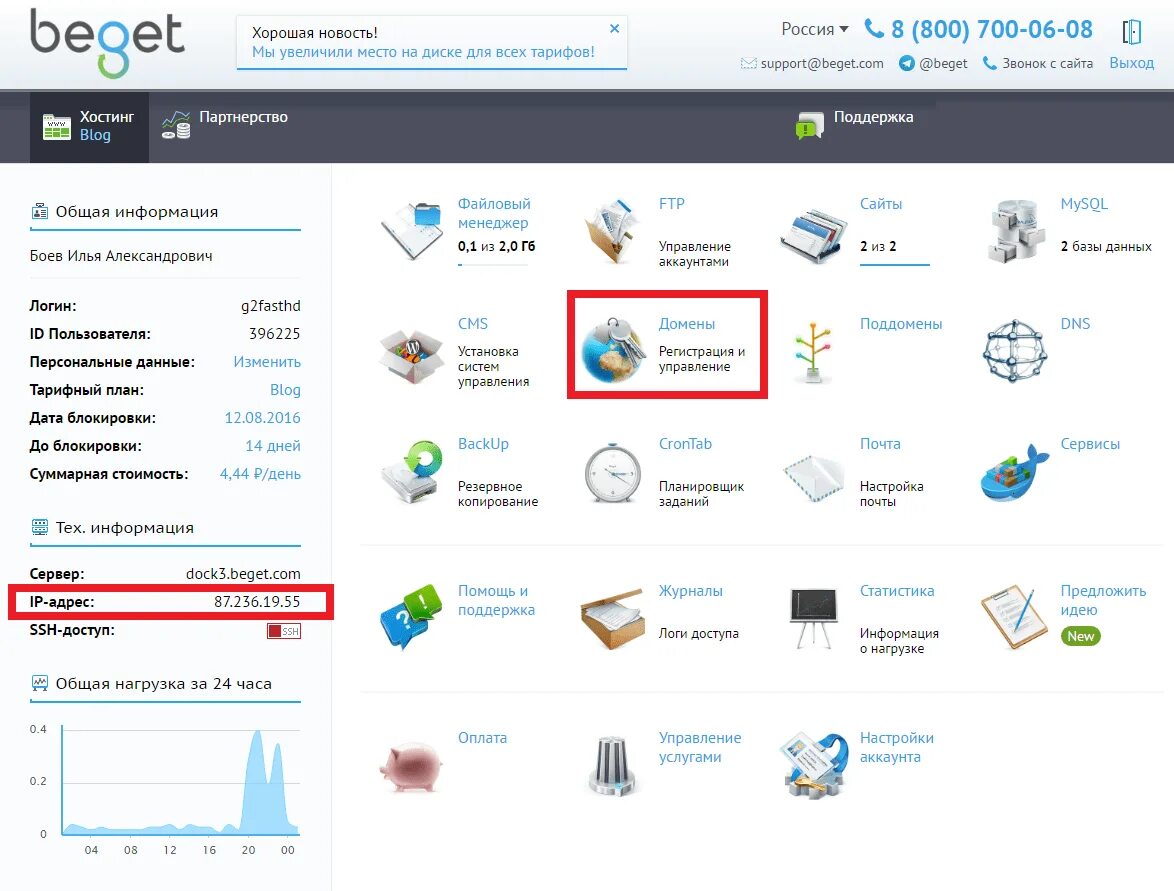1174x891 pixels.
Task: Click the 12.08.2016 block date value
Action: (262, 418)
